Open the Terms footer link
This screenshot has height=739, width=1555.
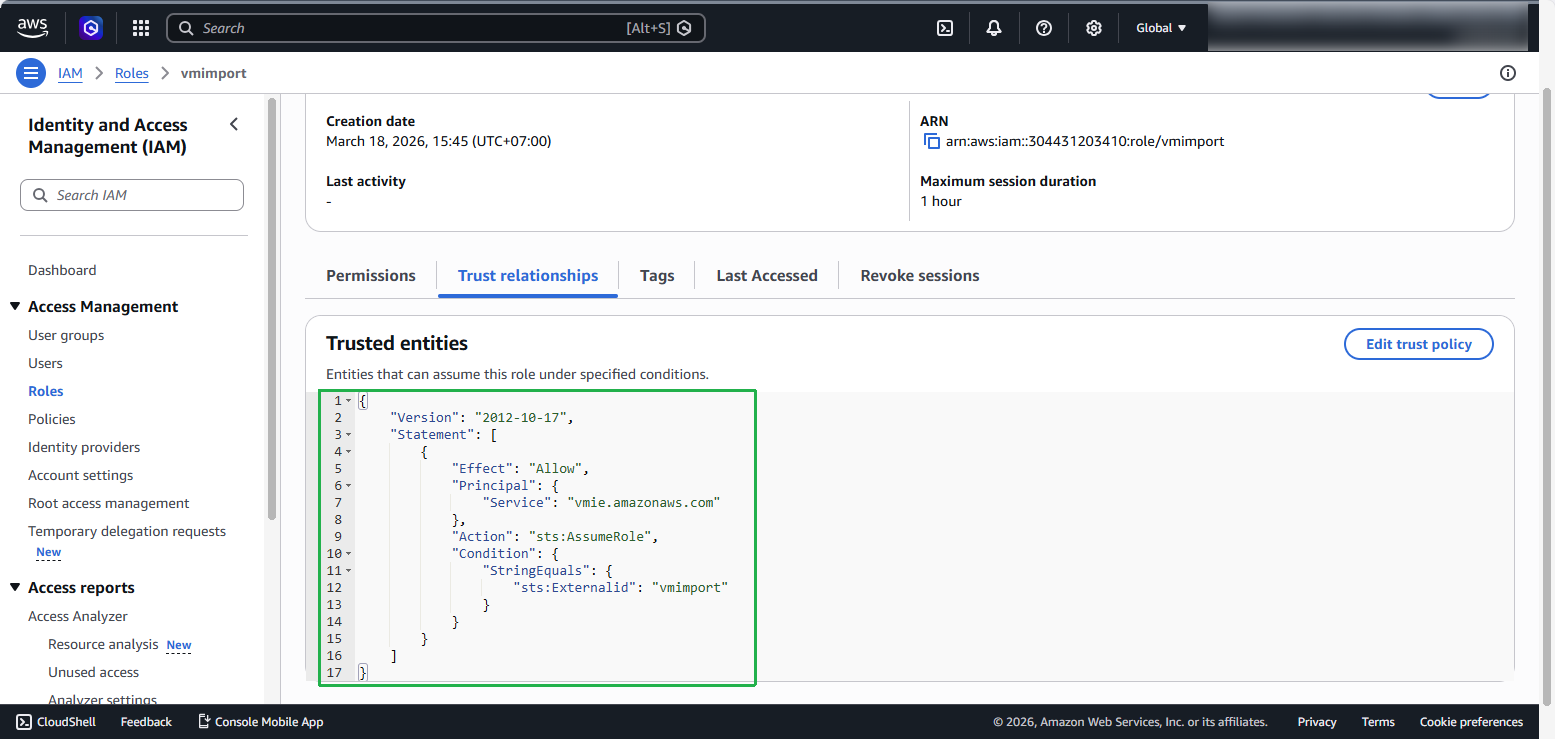click(1378, 722)
